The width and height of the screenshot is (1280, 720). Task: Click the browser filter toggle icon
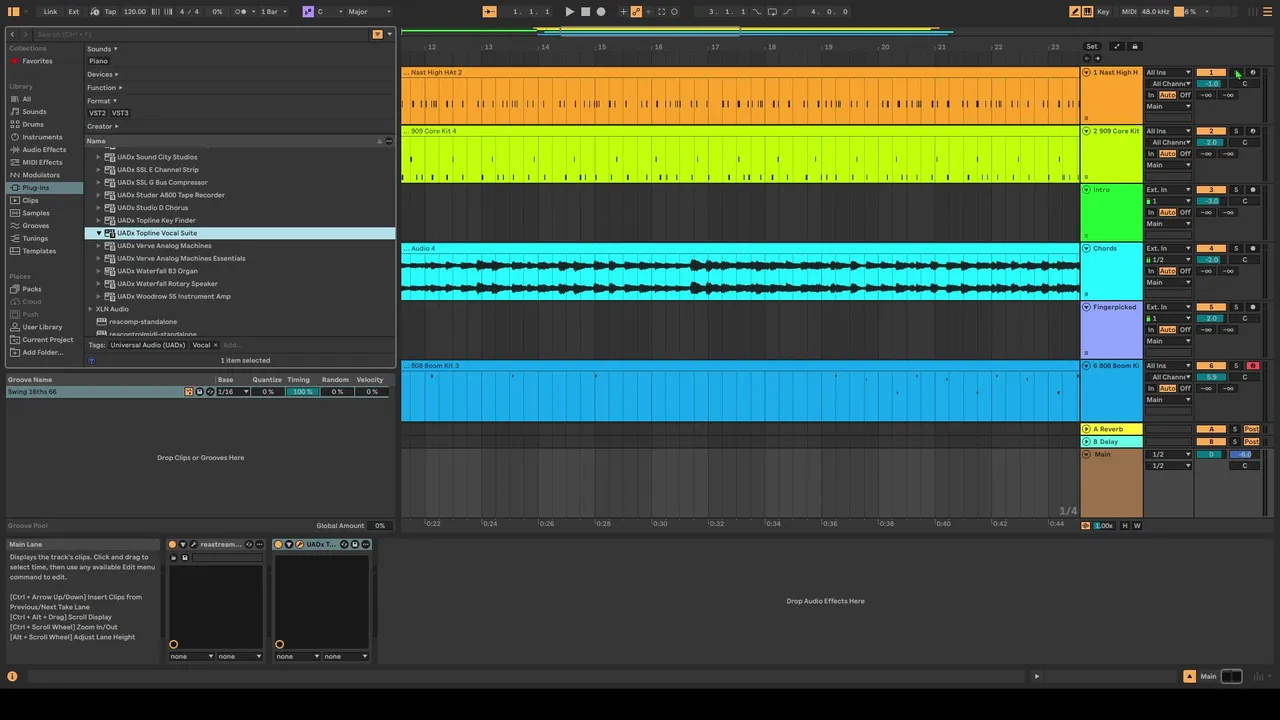coord(377,34)
